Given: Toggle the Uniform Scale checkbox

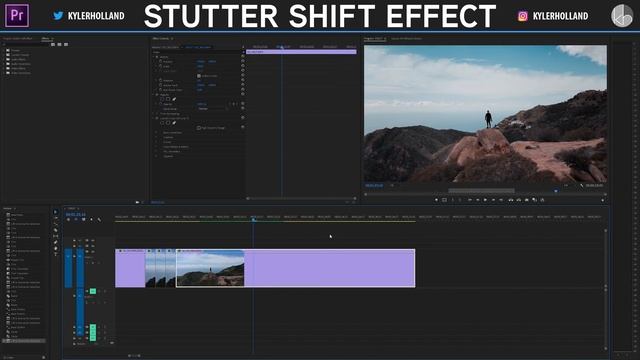Looking at the screenshot, I should (x=199, y=76).
